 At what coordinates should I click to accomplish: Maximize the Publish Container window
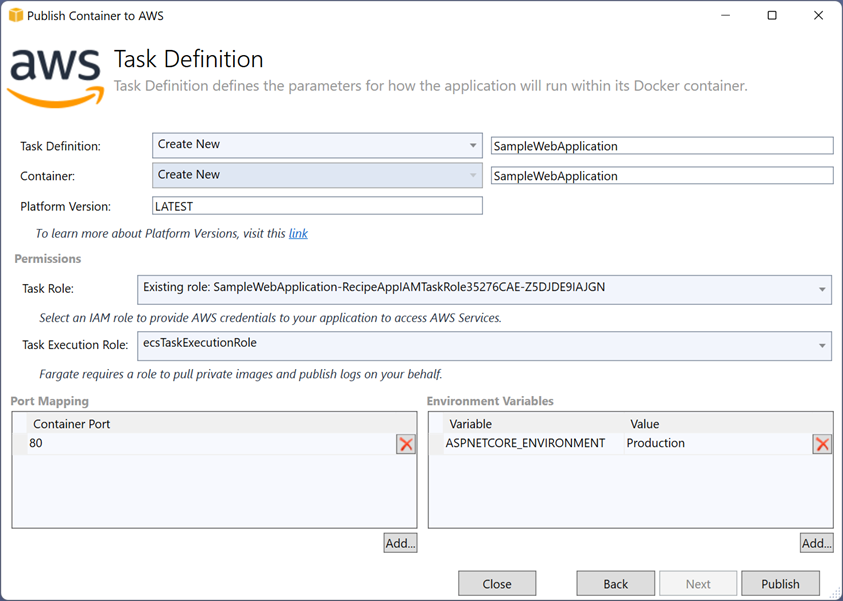pos(772,16)
